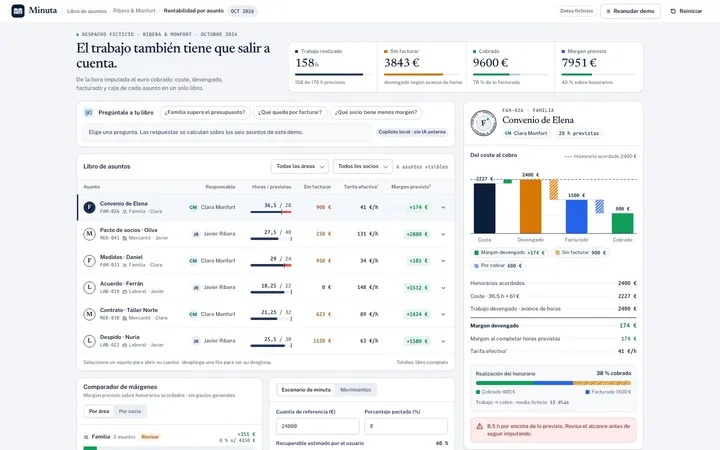
Task: Open Libro de asuntos in the breadcrumb
Action: [87, 11]
